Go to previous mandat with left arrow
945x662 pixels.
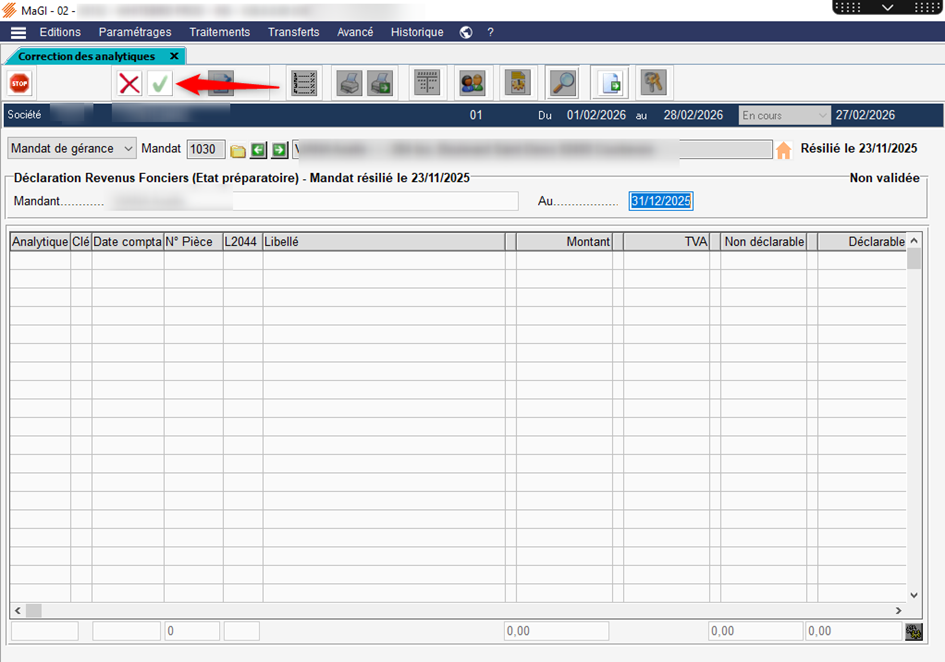click(258, 150)
